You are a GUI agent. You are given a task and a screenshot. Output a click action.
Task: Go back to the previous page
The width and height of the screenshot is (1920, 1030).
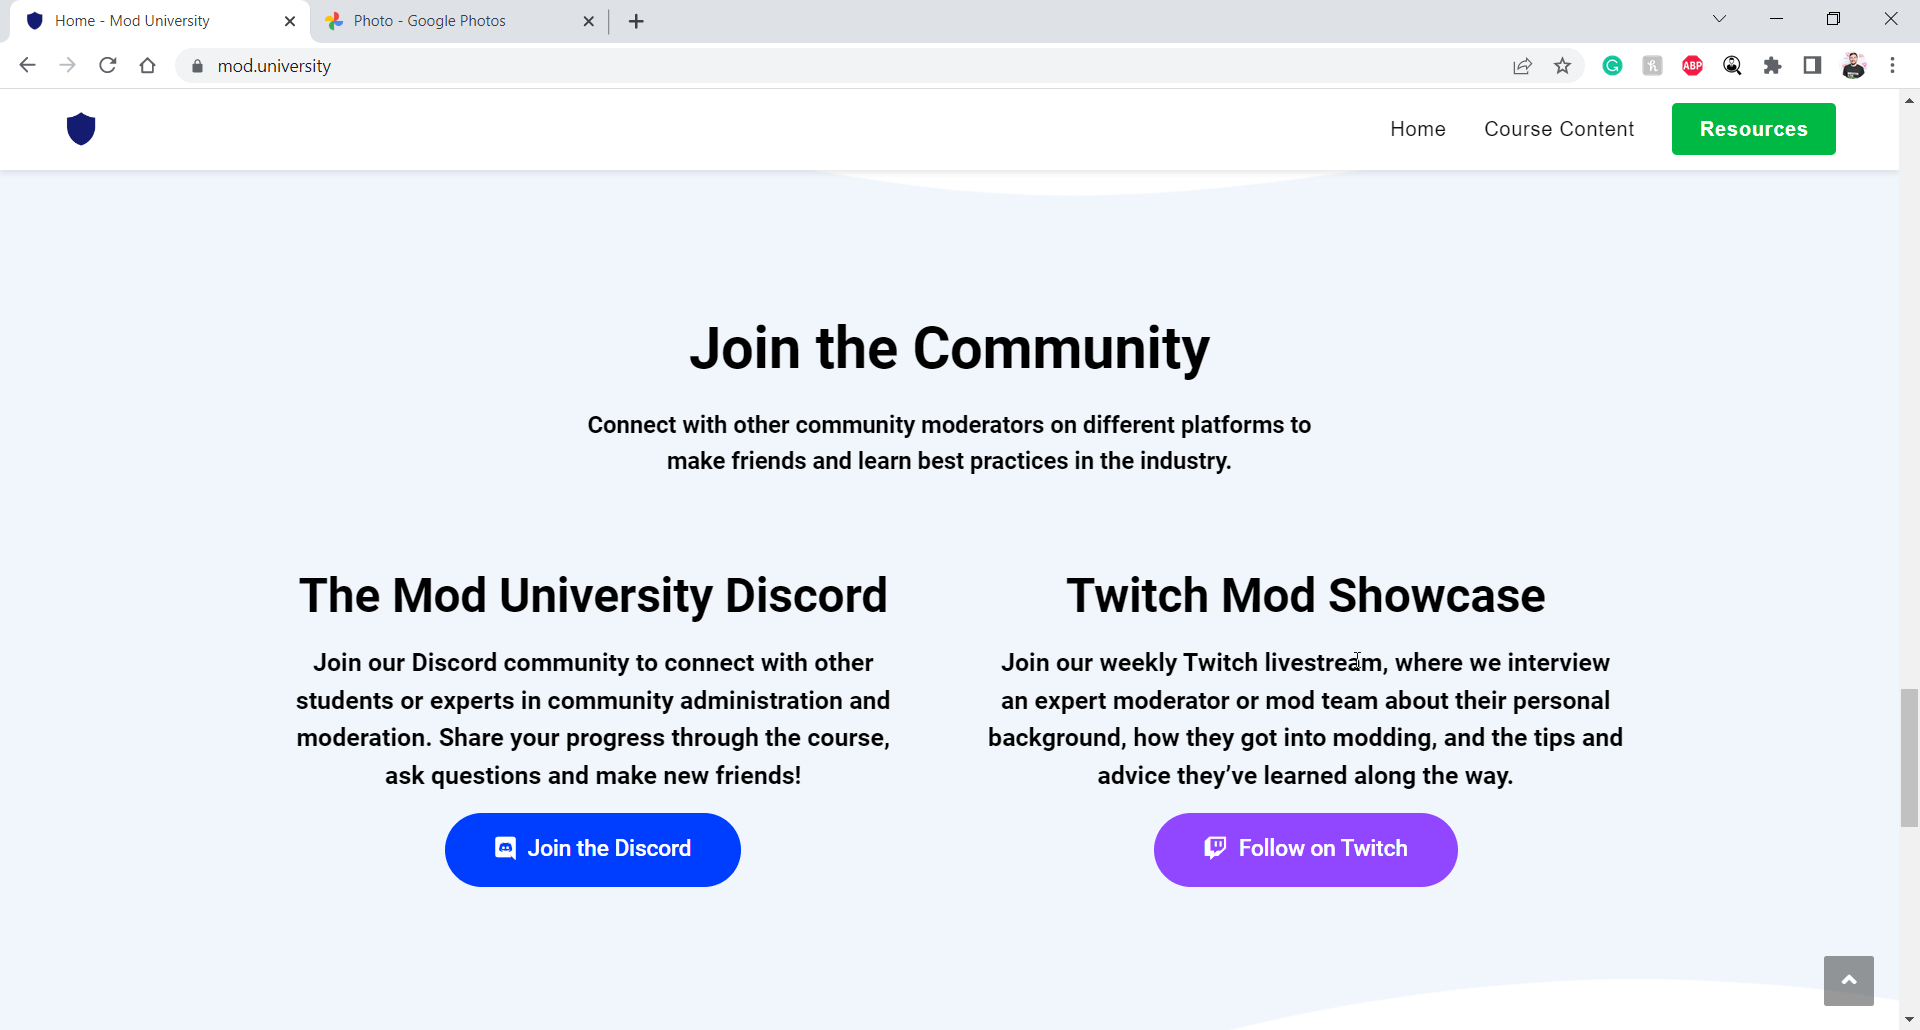coord(27,66)
